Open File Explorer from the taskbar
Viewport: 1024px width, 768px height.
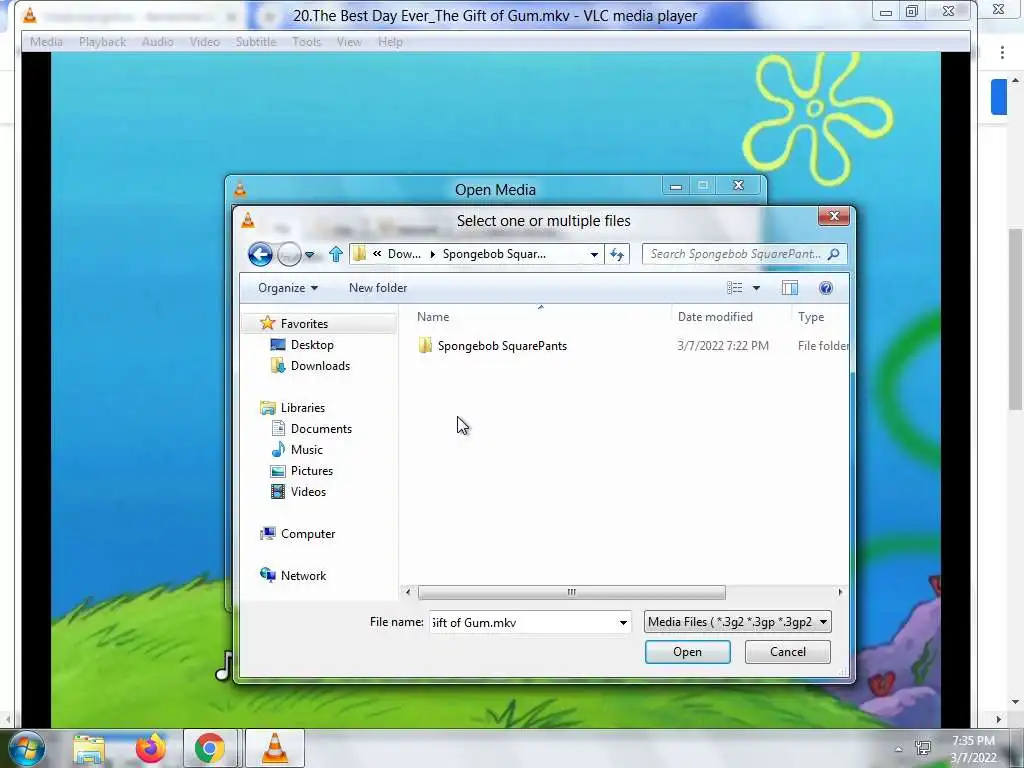tap(89, 749)
